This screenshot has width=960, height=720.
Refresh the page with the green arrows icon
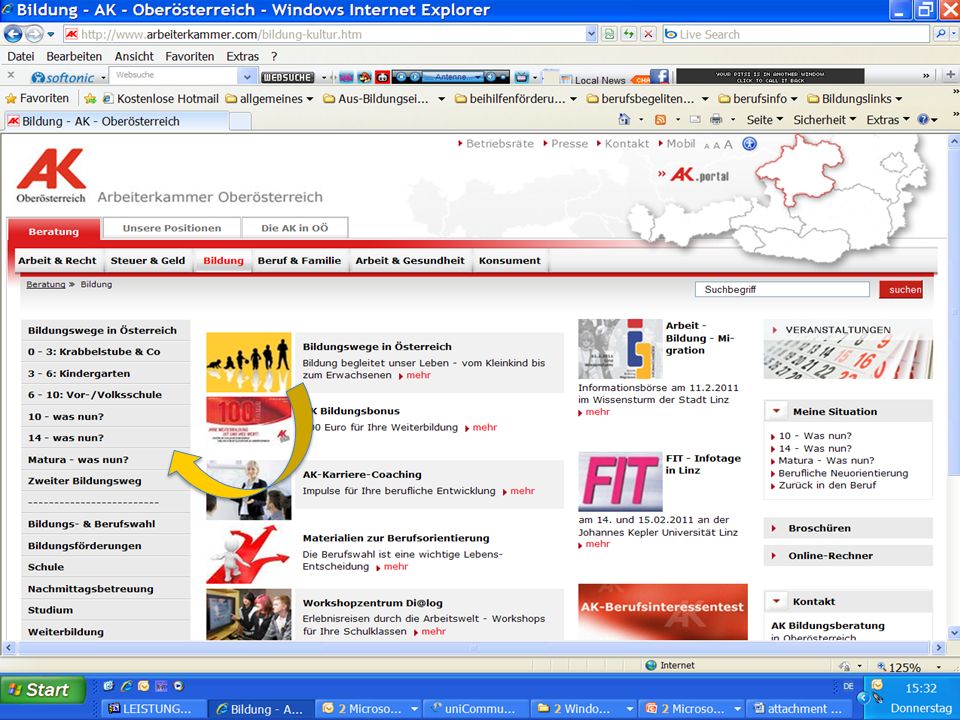[x=629, y=34]
